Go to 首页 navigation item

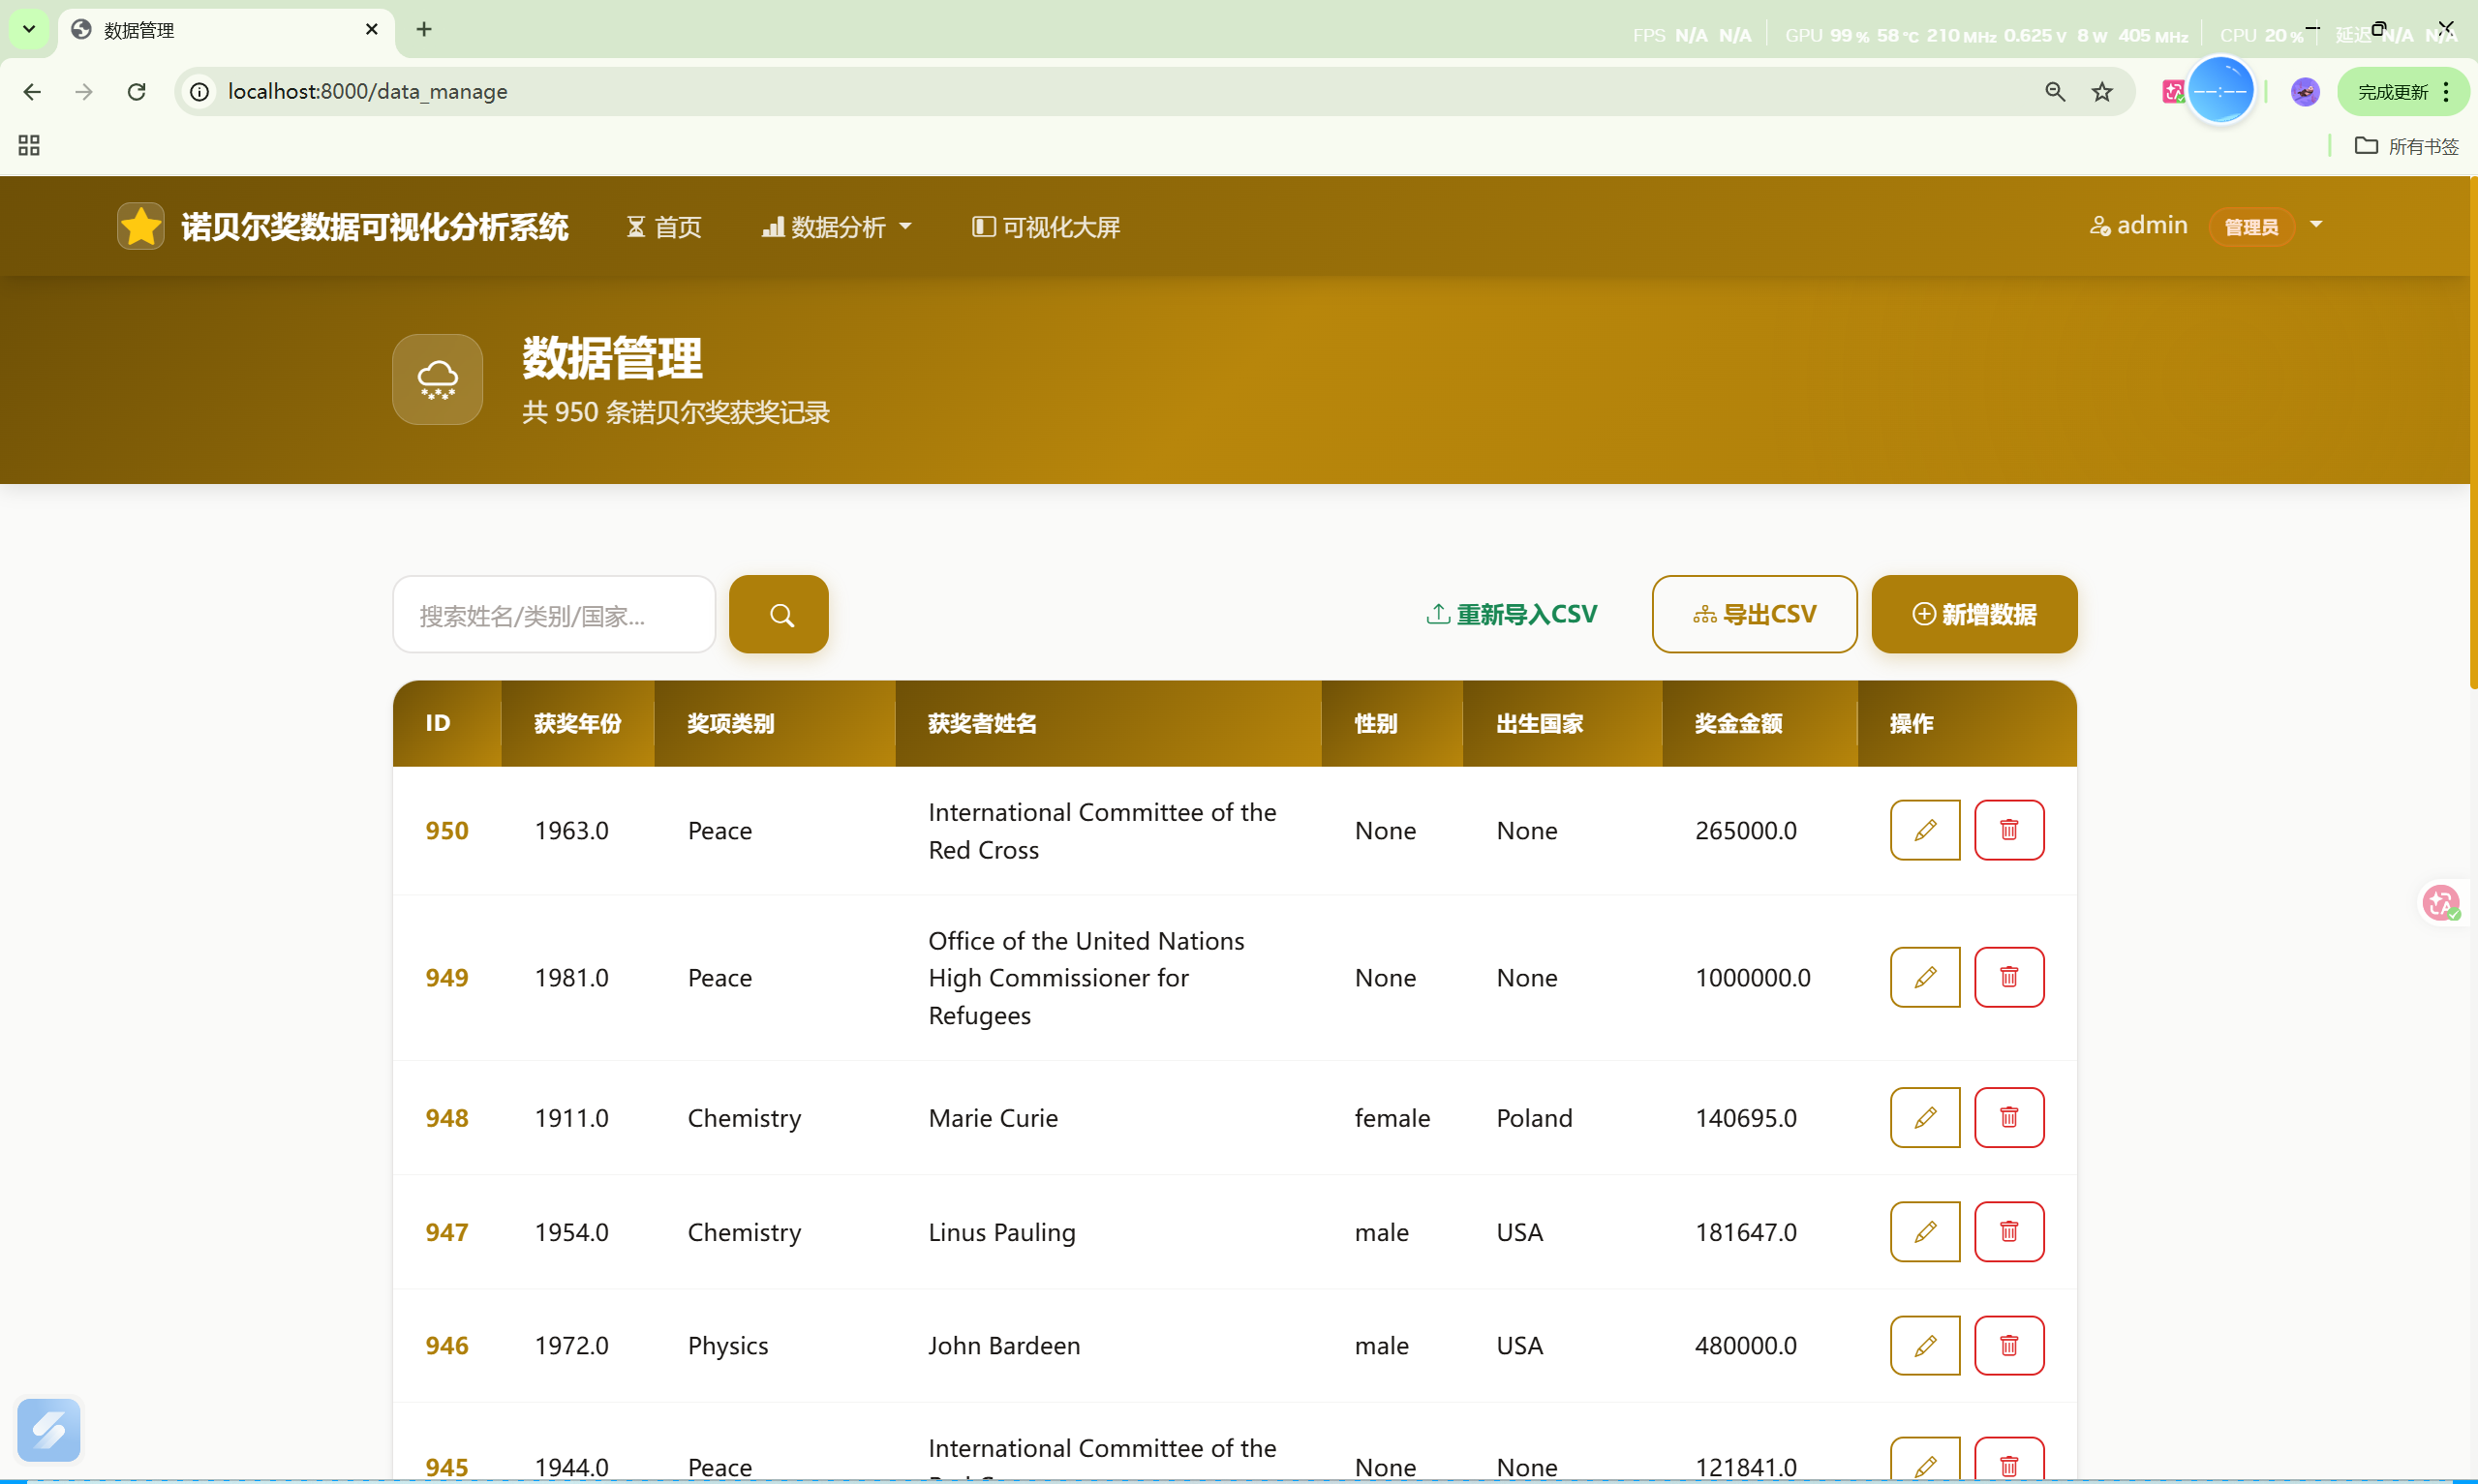664,227
